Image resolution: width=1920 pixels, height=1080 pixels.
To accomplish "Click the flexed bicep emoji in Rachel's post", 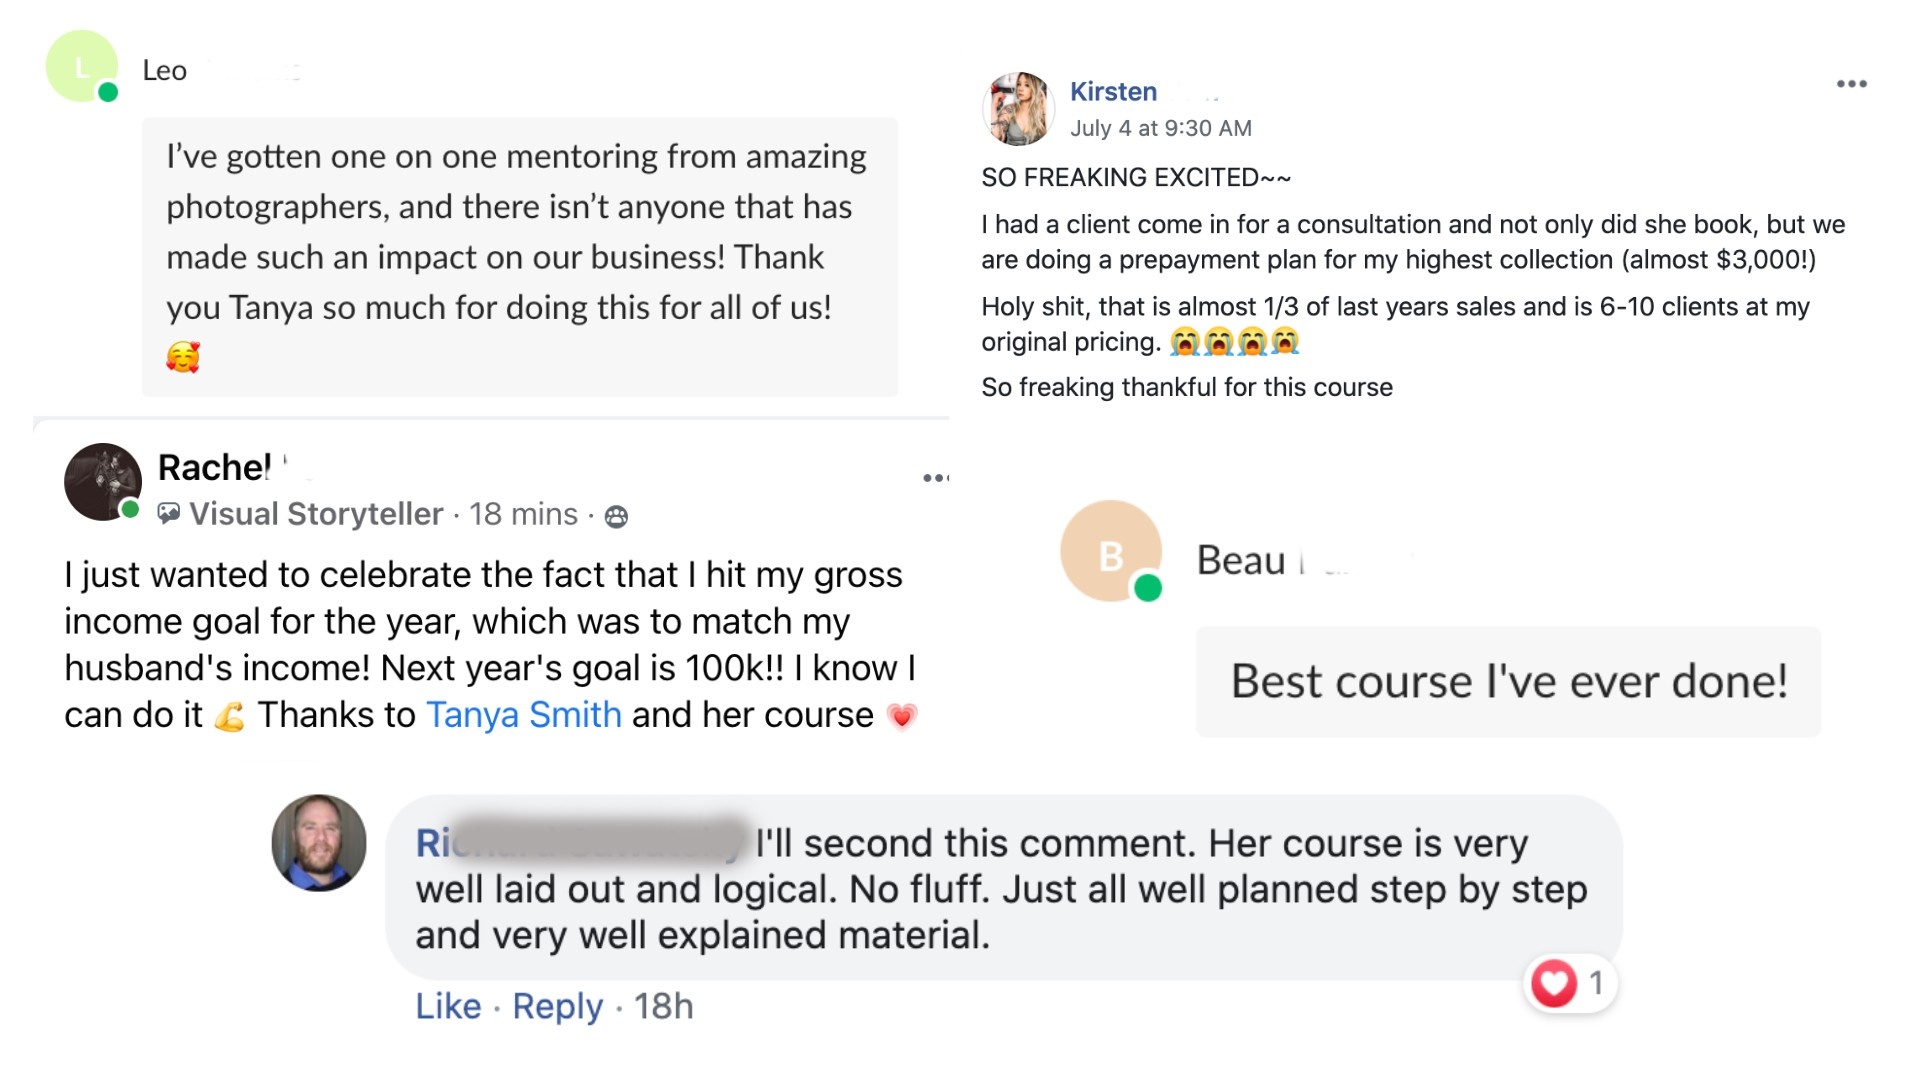I will [229, 716].
